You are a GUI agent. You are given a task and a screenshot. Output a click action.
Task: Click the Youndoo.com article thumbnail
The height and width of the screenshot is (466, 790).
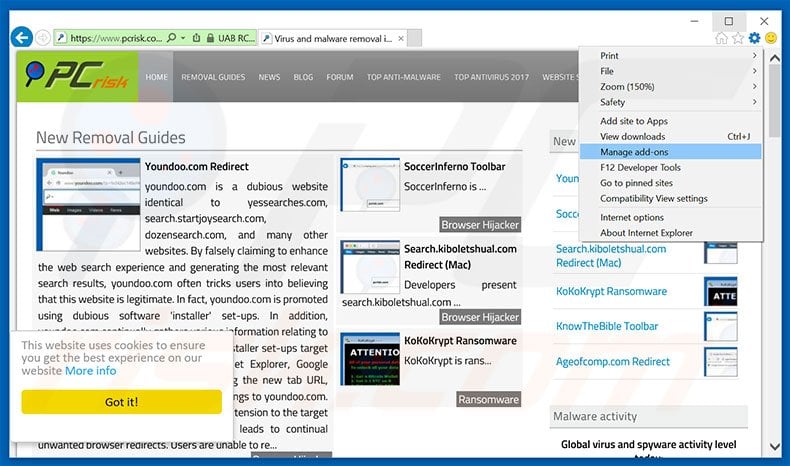point(88,205)
